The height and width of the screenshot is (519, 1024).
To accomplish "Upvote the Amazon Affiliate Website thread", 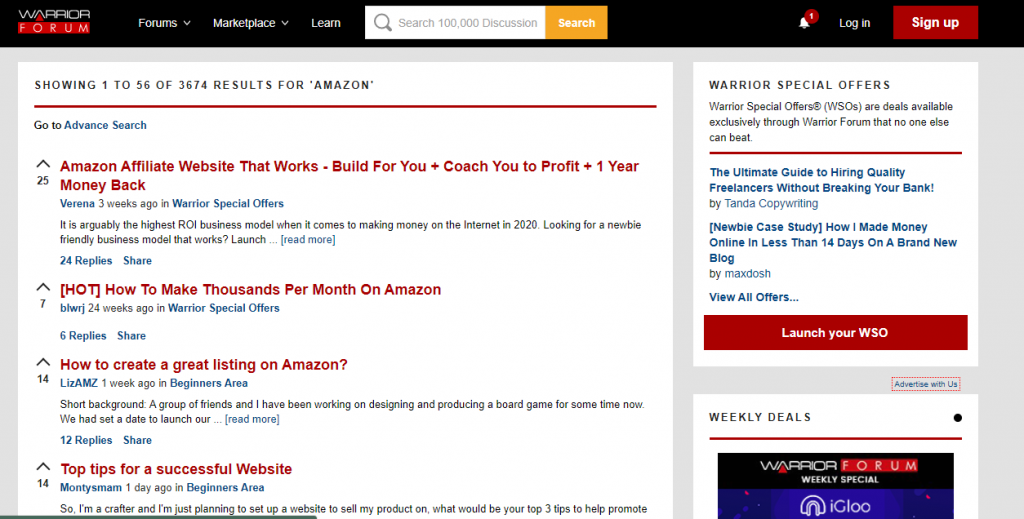I will click(x=43, y=164).
